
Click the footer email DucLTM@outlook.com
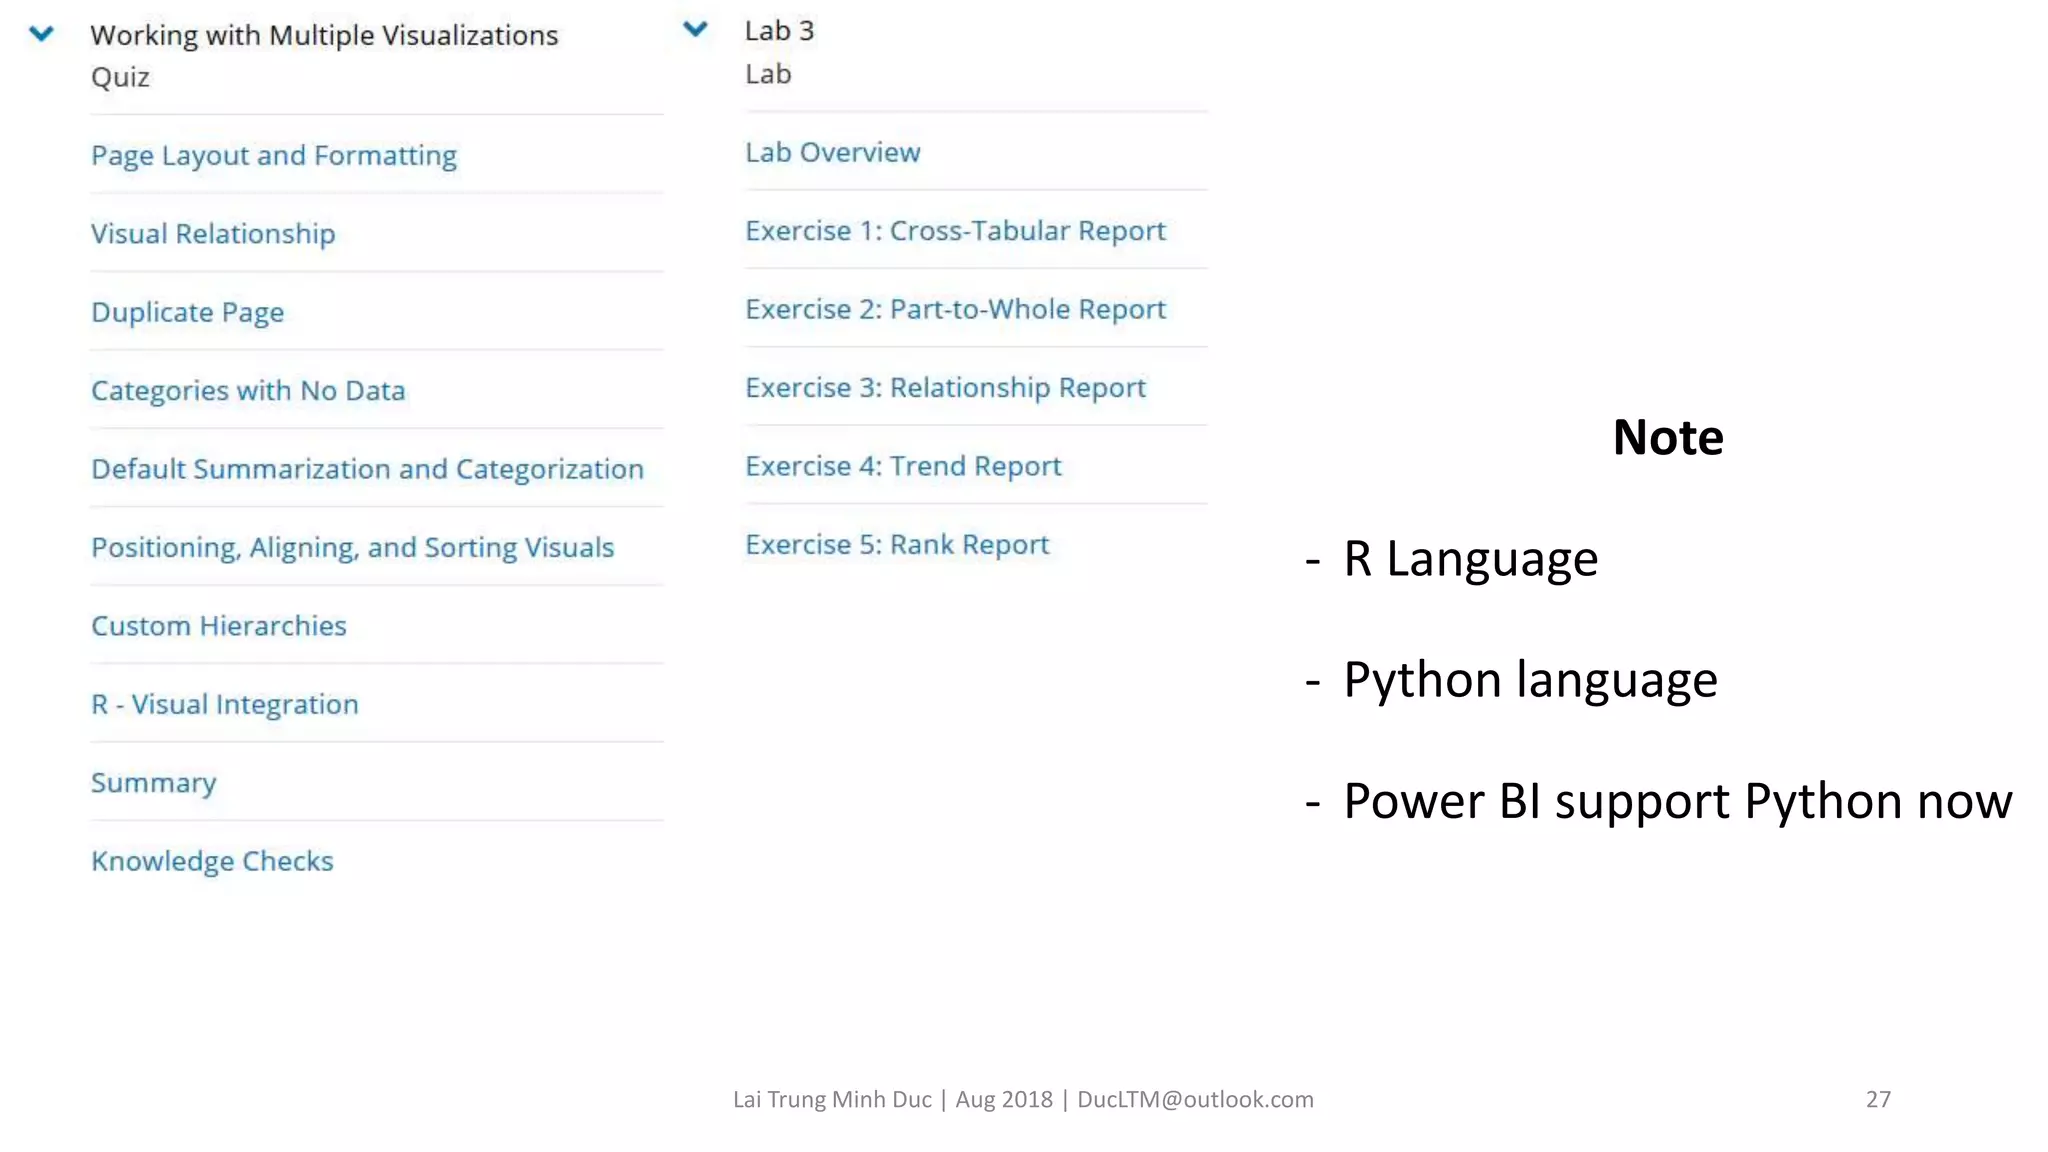pos(1195,1100)
